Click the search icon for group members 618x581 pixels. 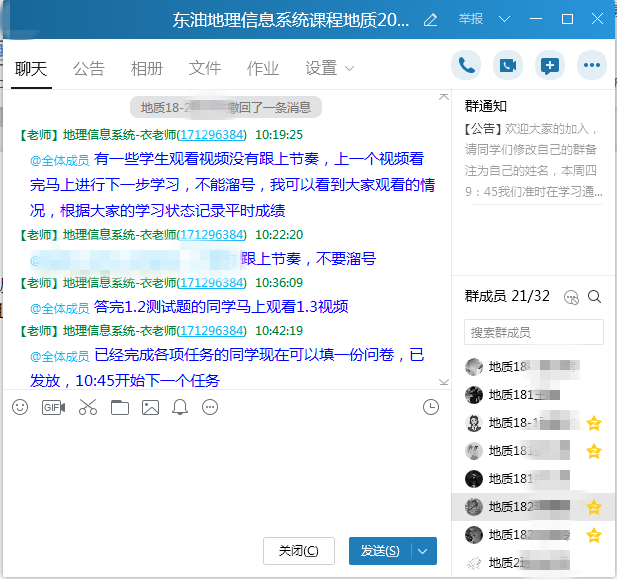(594, 297)
